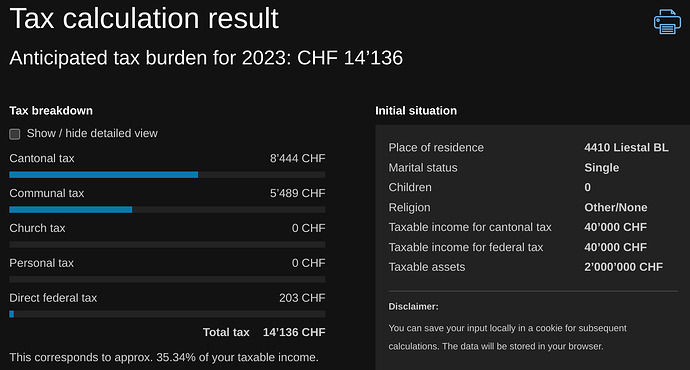Toggle the Show / hide detailed view checkbox
Image resolution: width=690 pixels, height=370 pixels.
pos(15,134)
